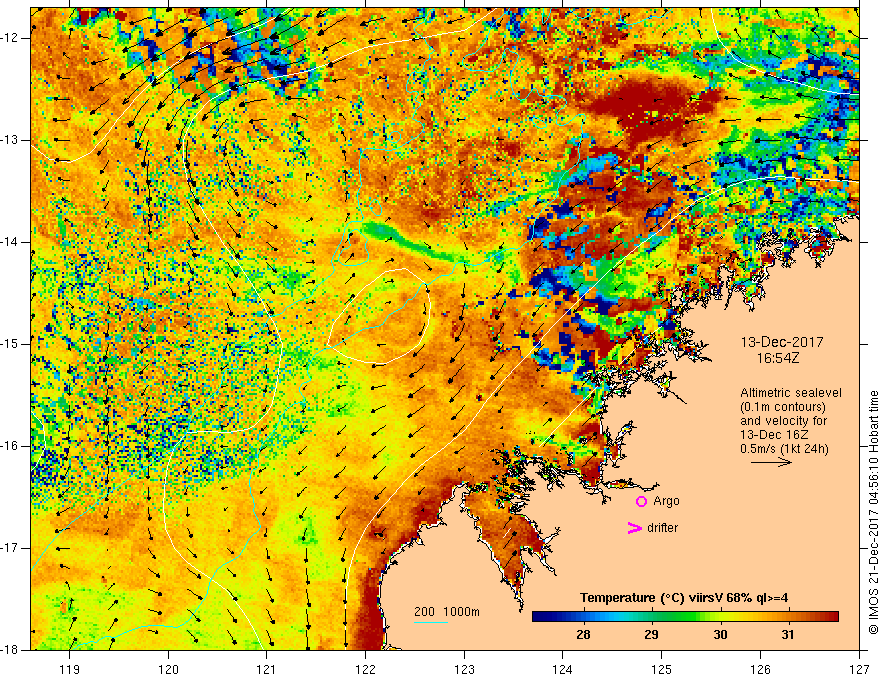Image resolution: width=880 pixels, height=680 pixels.
Task: Click the cyan 200m bathymetry legend line
Action: 431,622
